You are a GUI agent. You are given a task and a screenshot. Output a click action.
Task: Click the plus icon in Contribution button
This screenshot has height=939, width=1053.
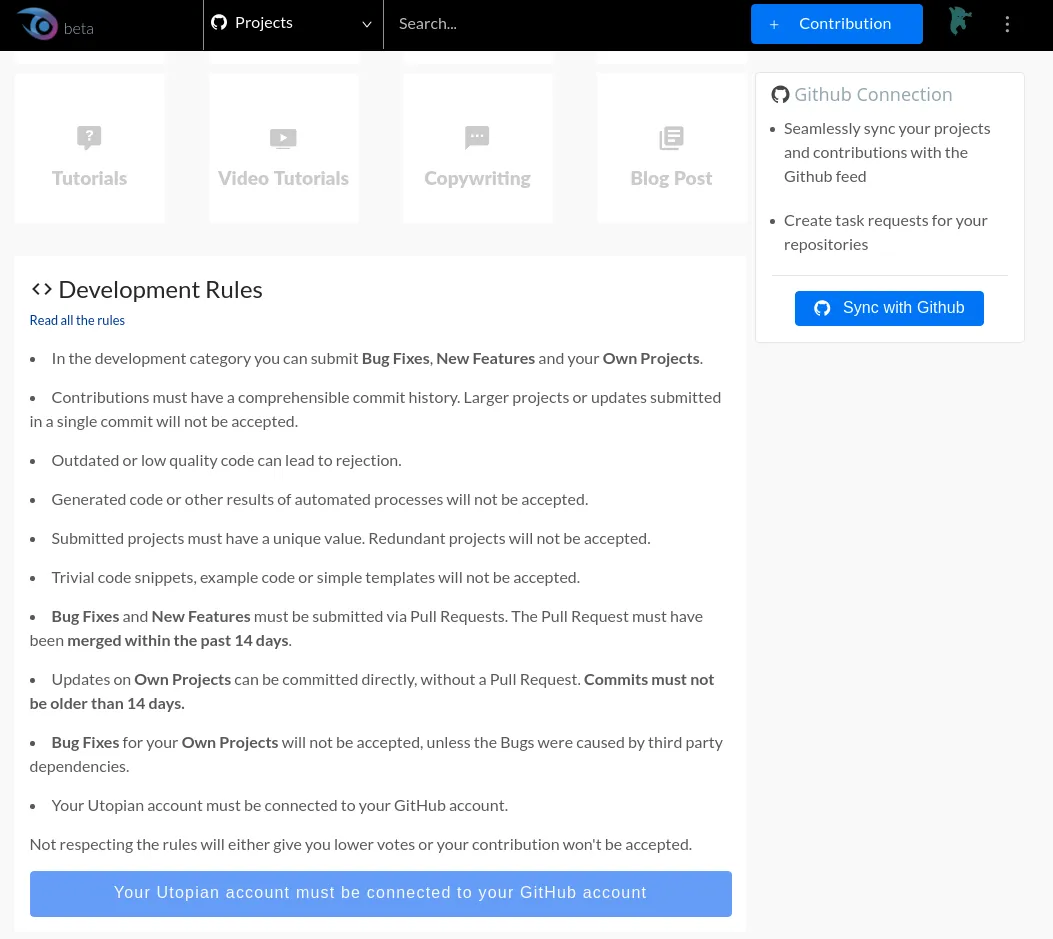(774, 24)
